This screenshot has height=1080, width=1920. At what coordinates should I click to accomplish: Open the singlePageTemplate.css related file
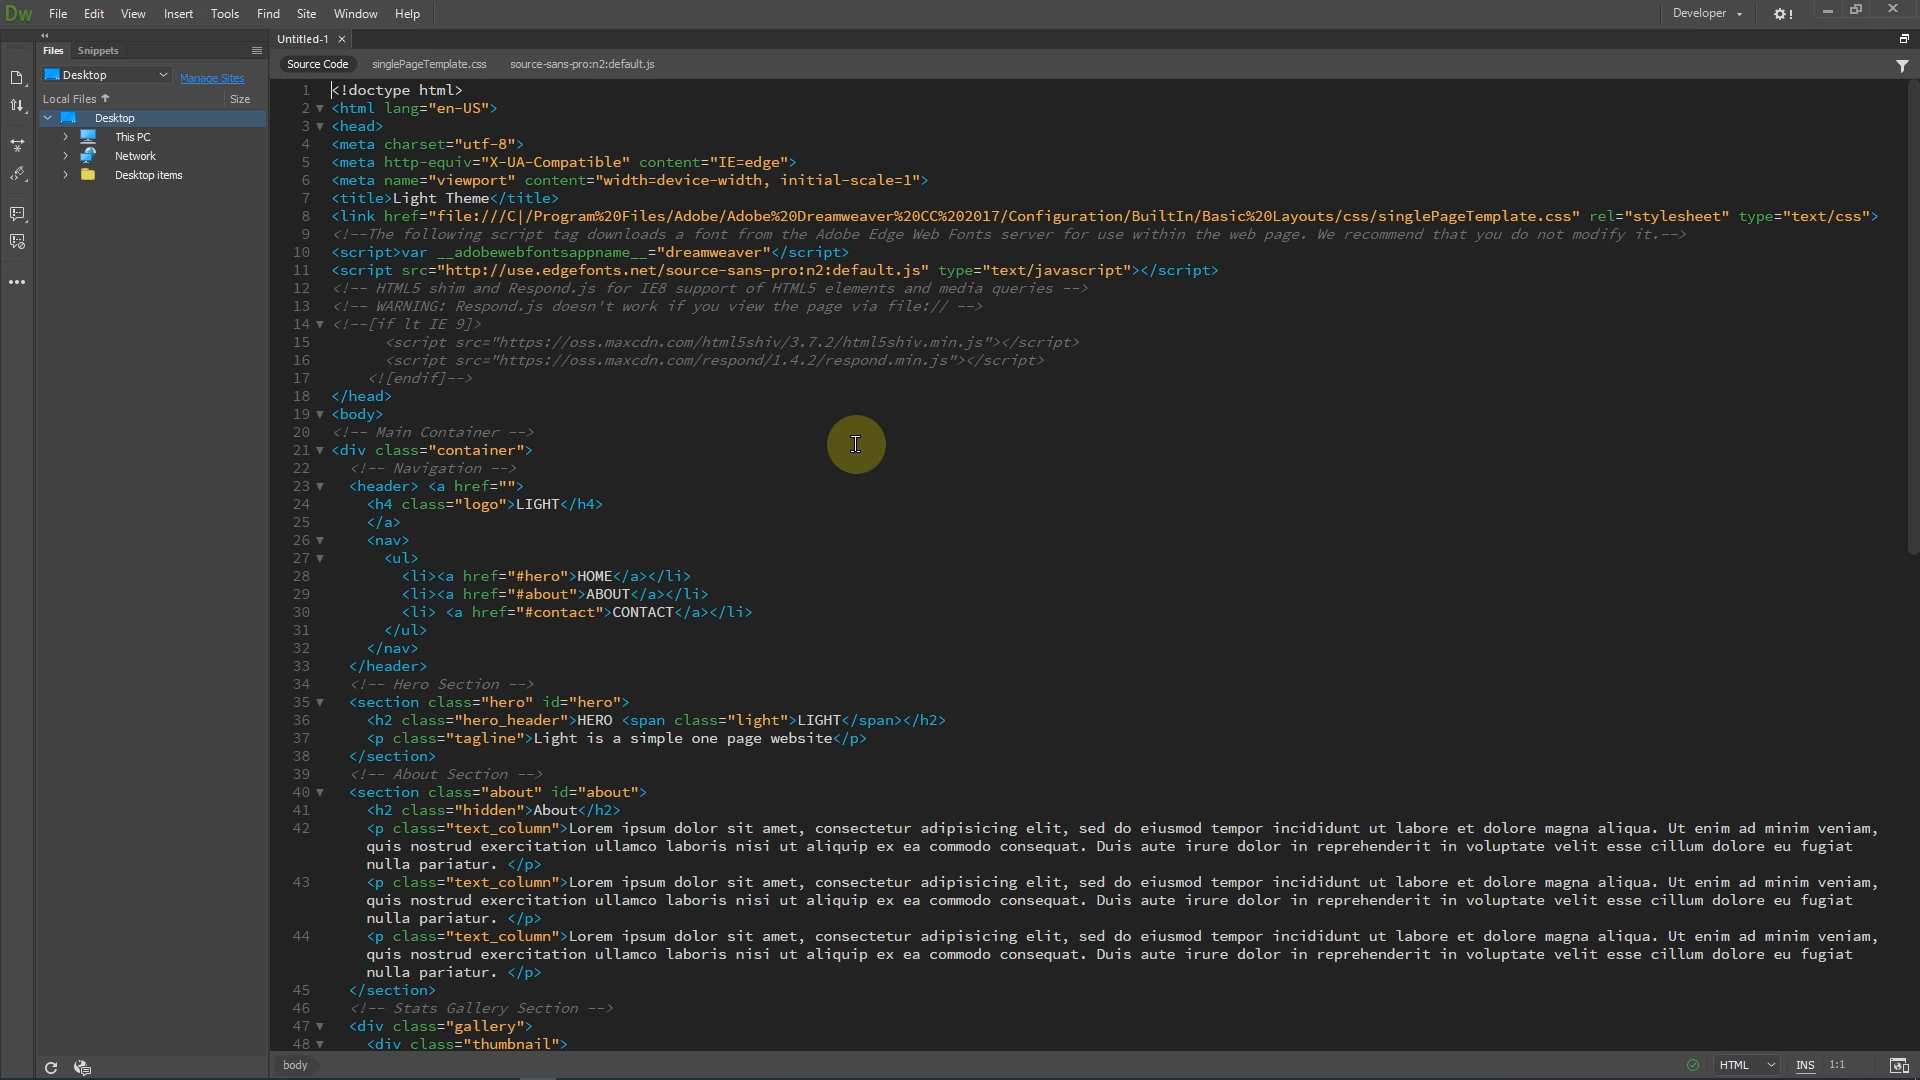point(429,64)
